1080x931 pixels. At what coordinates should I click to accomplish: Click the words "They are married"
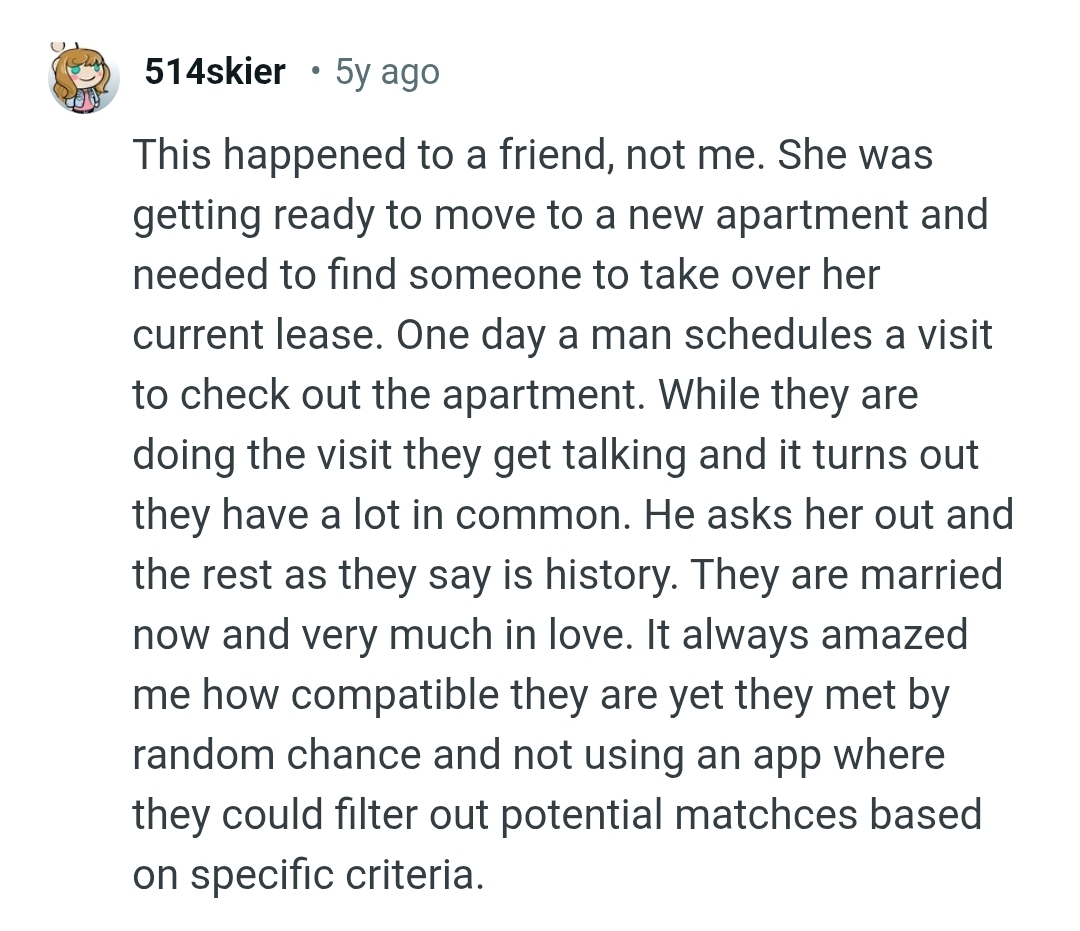[846, 575]
